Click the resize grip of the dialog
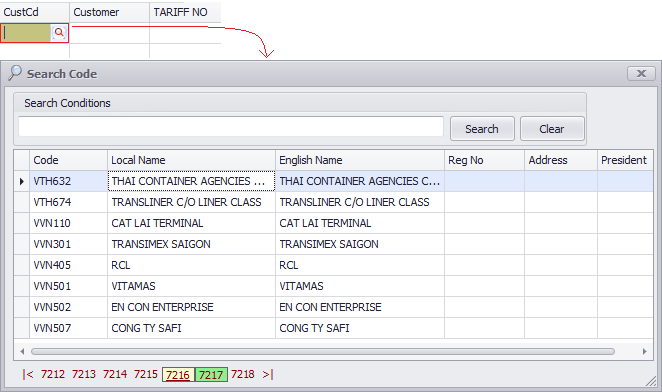 651,381
